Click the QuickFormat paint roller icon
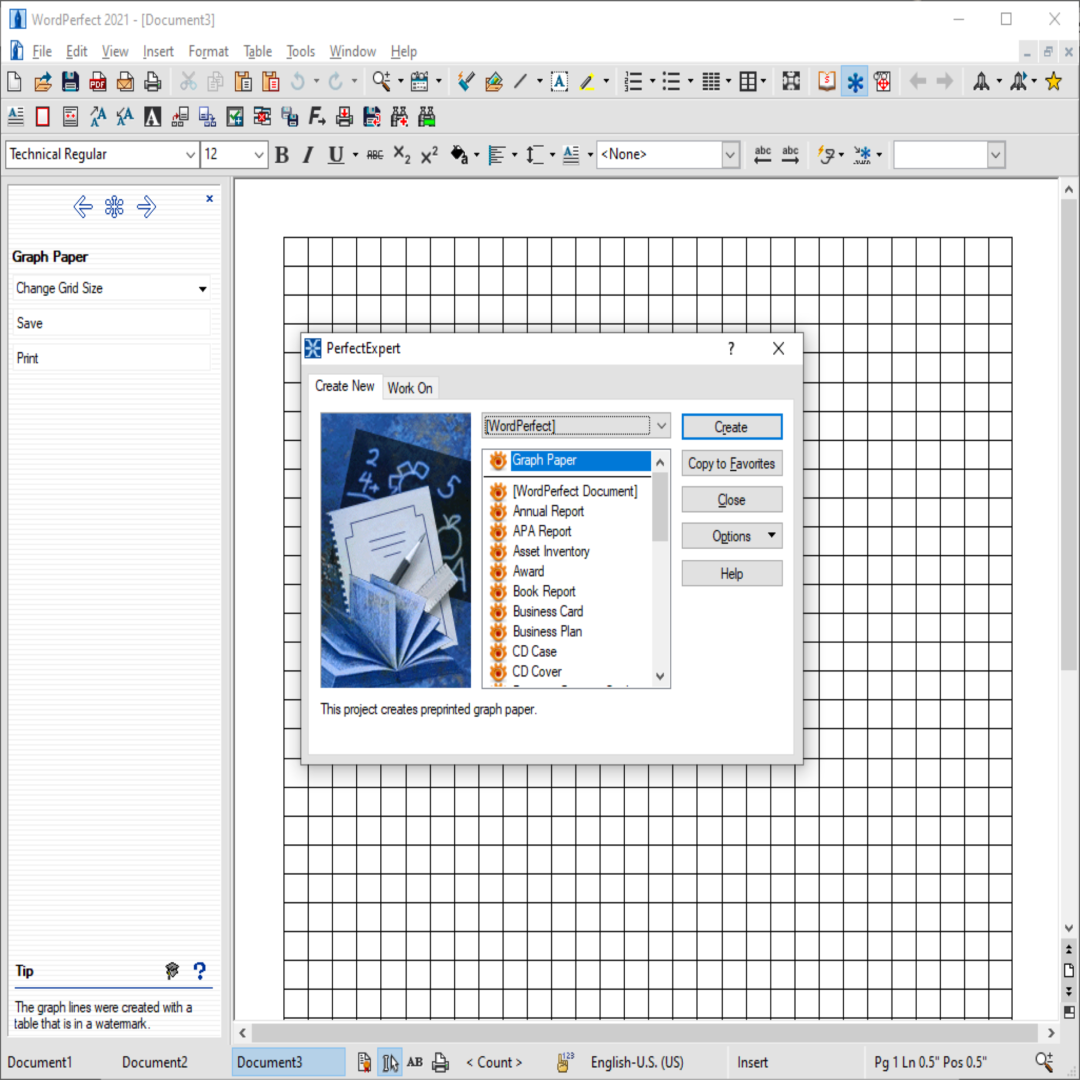 [466, 82]
